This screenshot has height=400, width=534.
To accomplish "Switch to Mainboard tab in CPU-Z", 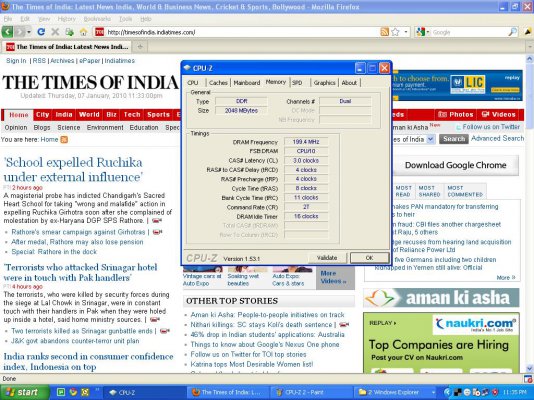I will (x=247, y=83).
